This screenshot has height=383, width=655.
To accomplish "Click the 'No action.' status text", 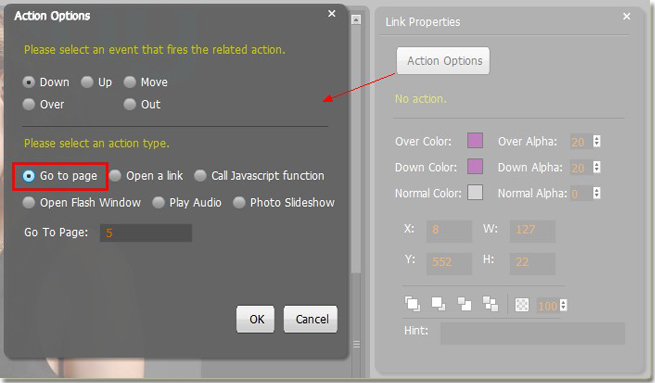I will click(x=421, y=99).
